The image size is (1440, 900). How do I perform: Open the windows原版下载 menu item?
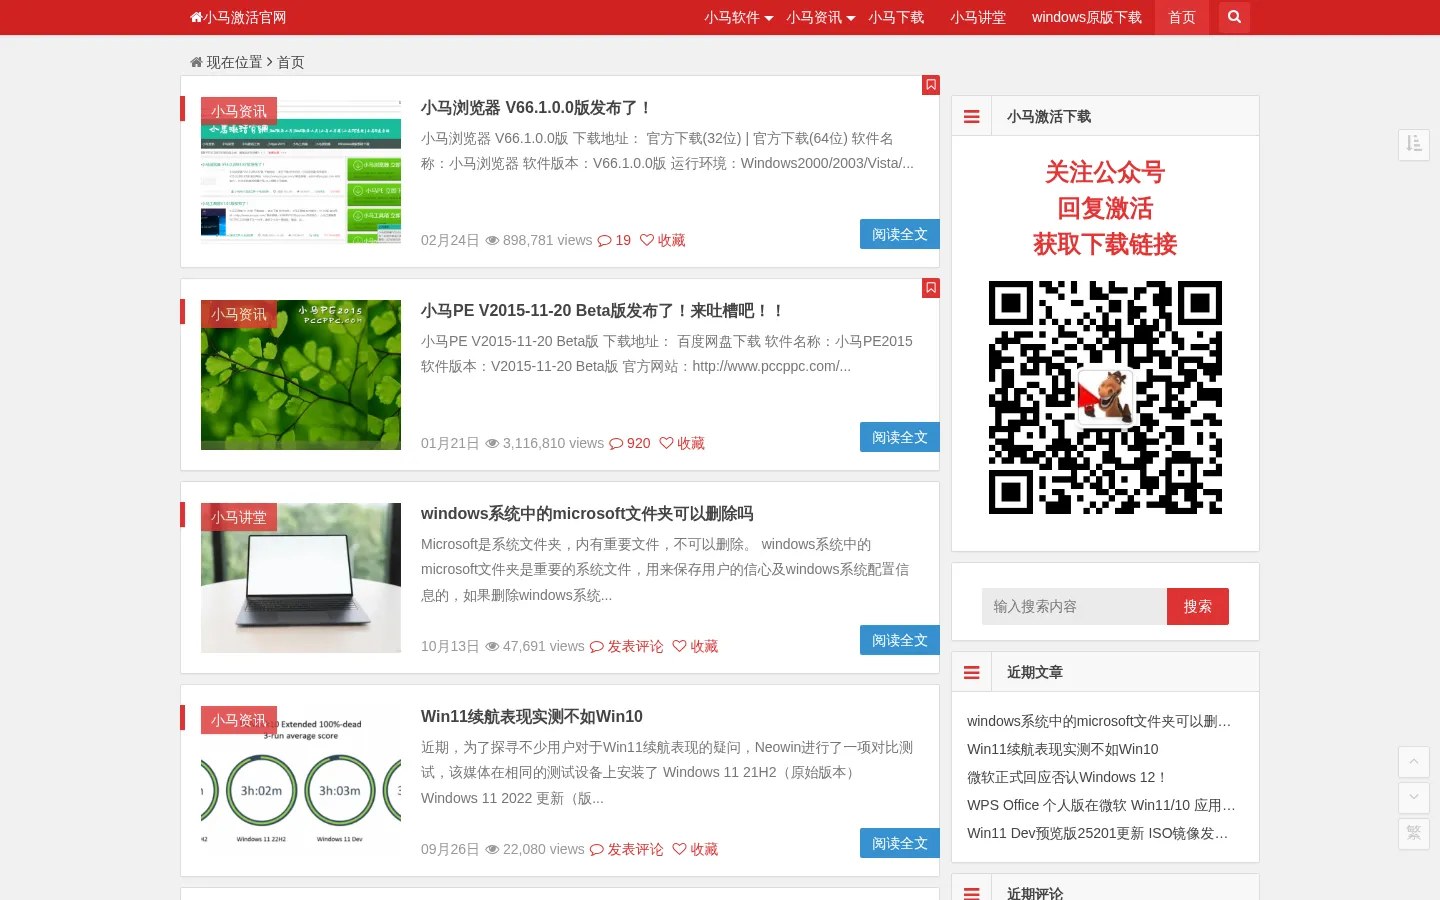(1087, 17)
